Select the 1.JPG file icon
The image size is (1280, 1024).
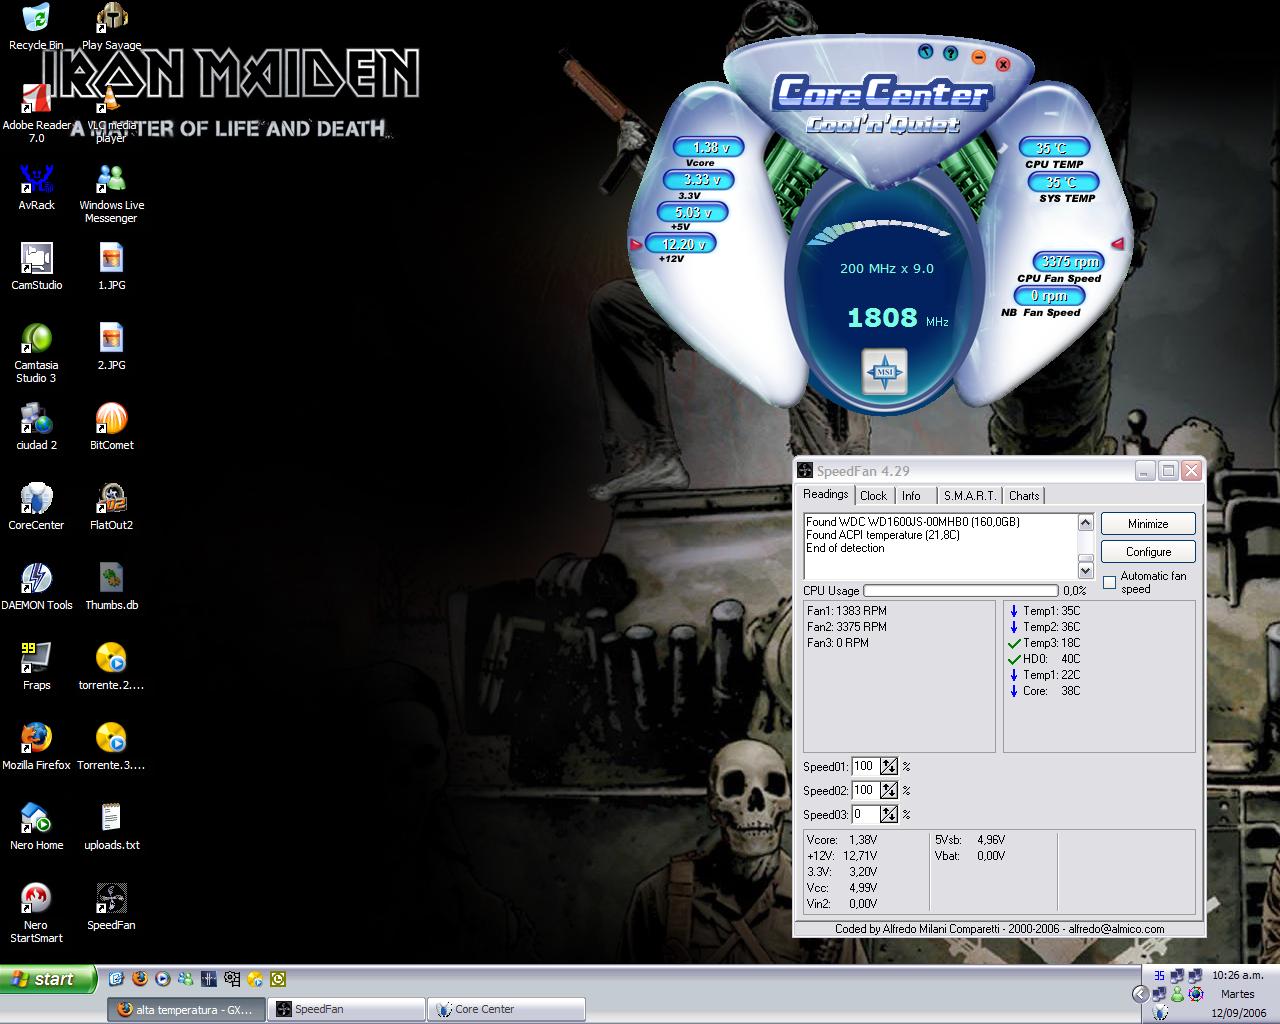point(111,267)
